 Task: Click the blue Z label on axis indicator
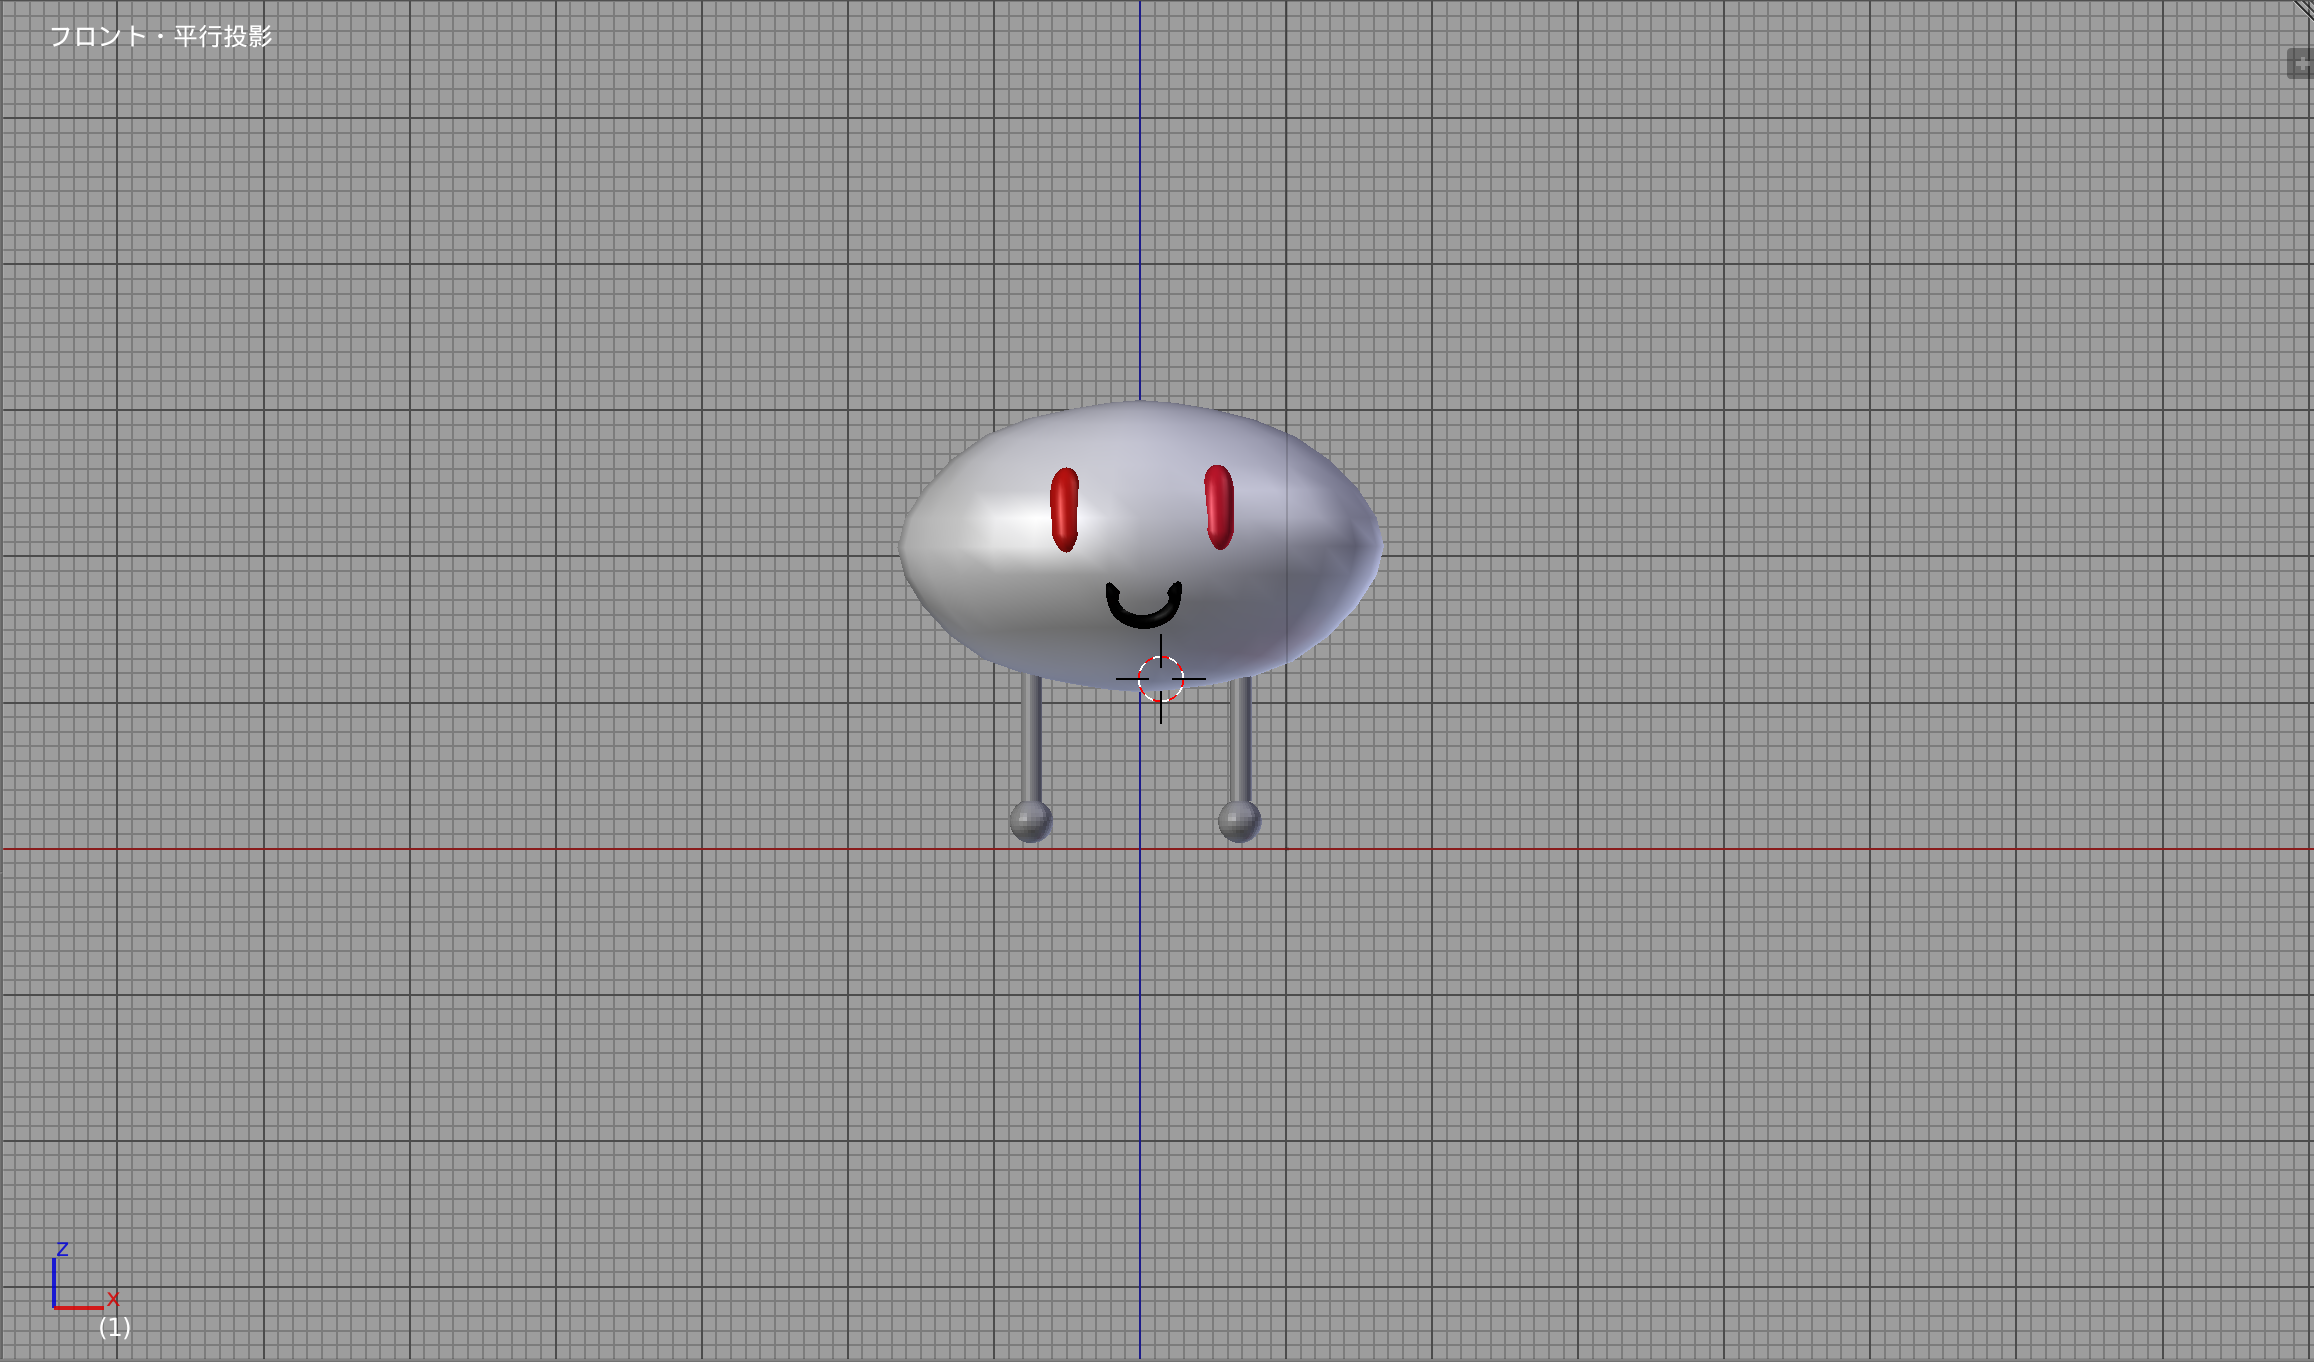(62, 1249)
